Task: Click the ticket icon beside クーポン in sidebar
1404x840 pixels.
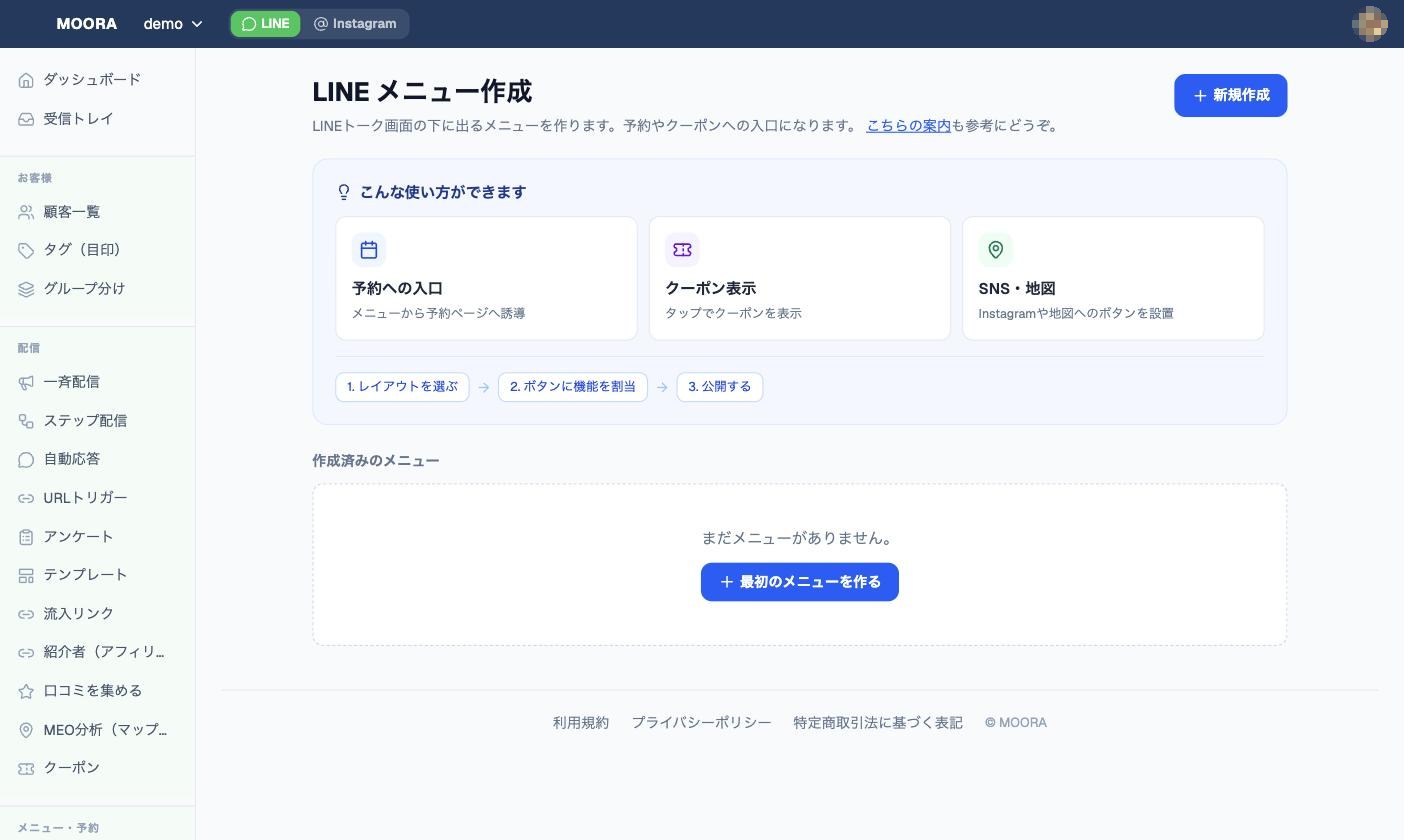Action: pos(26,768)
